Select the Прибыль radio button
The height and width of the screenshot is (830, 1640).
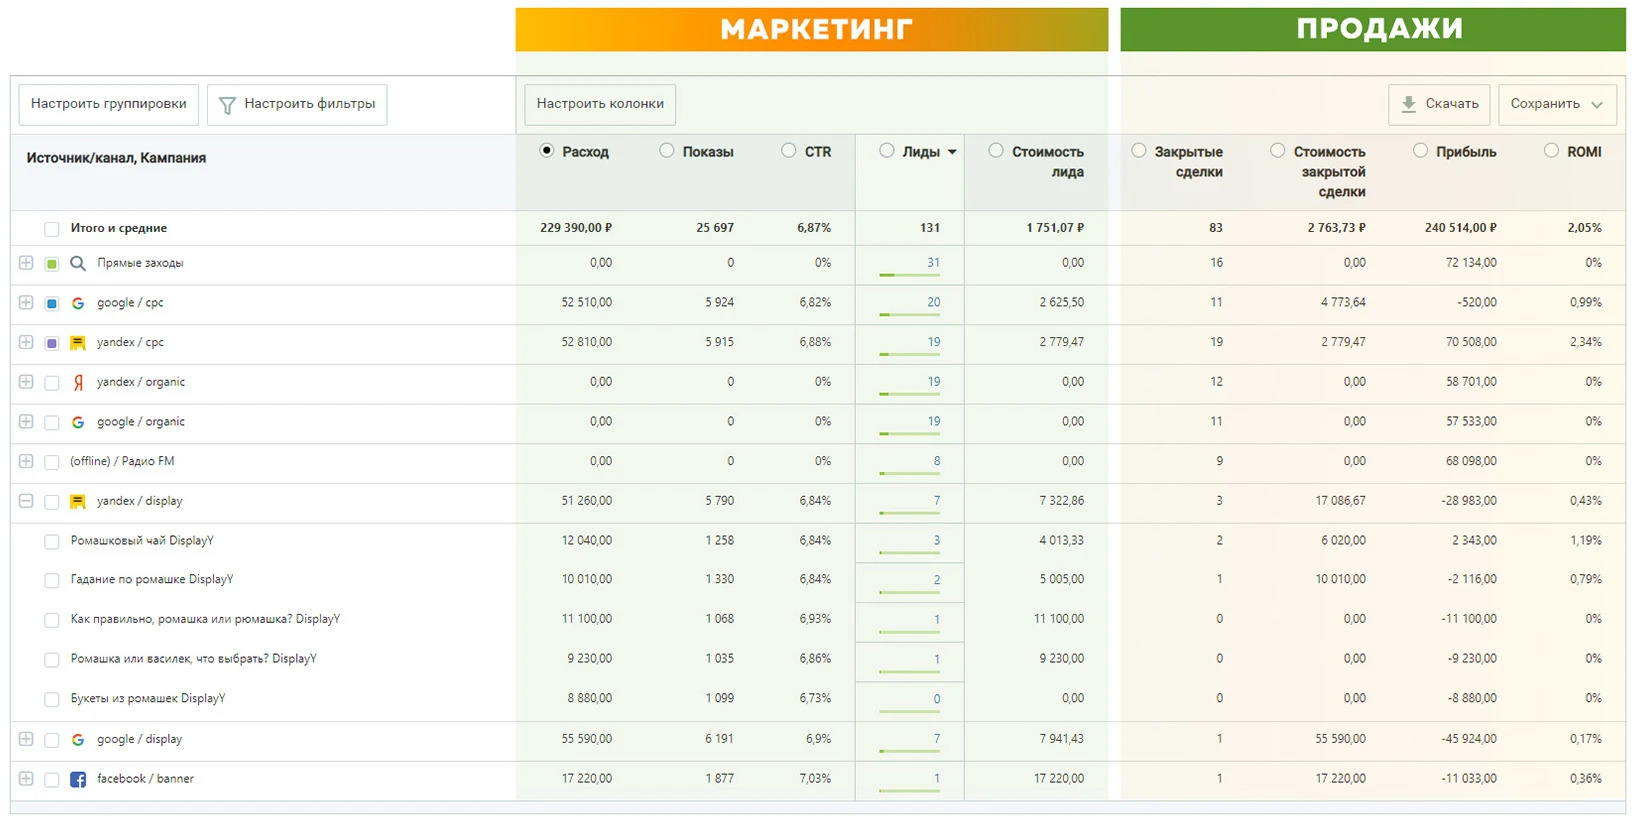(1421, 151)
